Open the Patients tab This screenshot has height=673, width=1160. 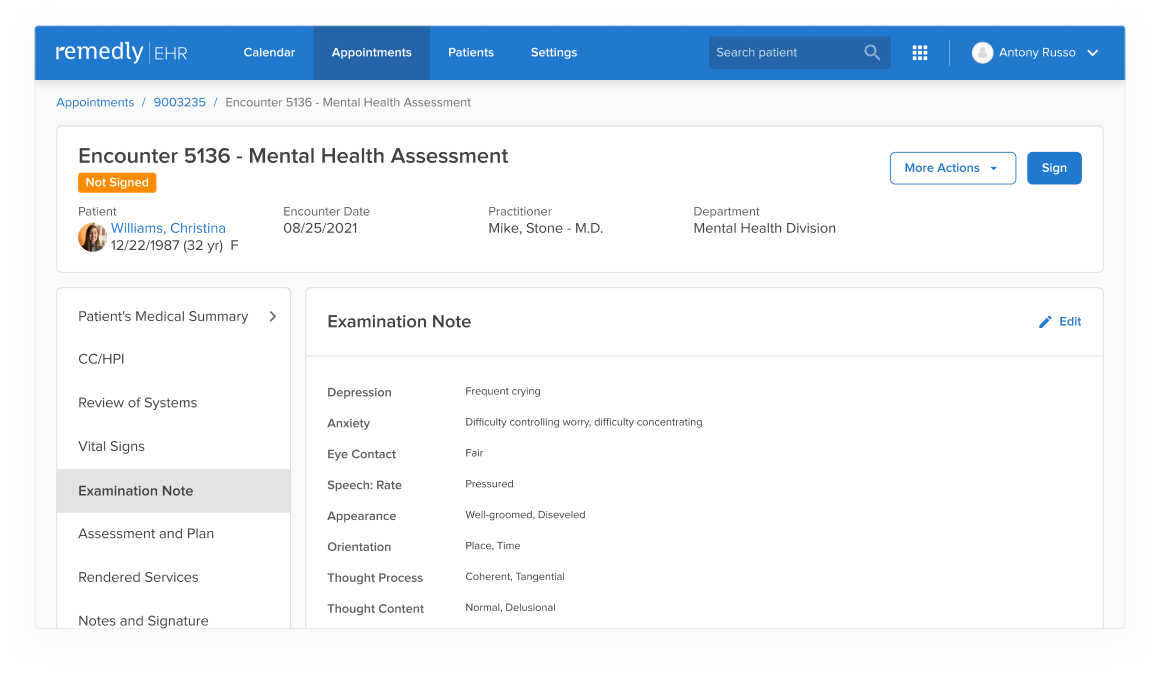tap(471, 53)
